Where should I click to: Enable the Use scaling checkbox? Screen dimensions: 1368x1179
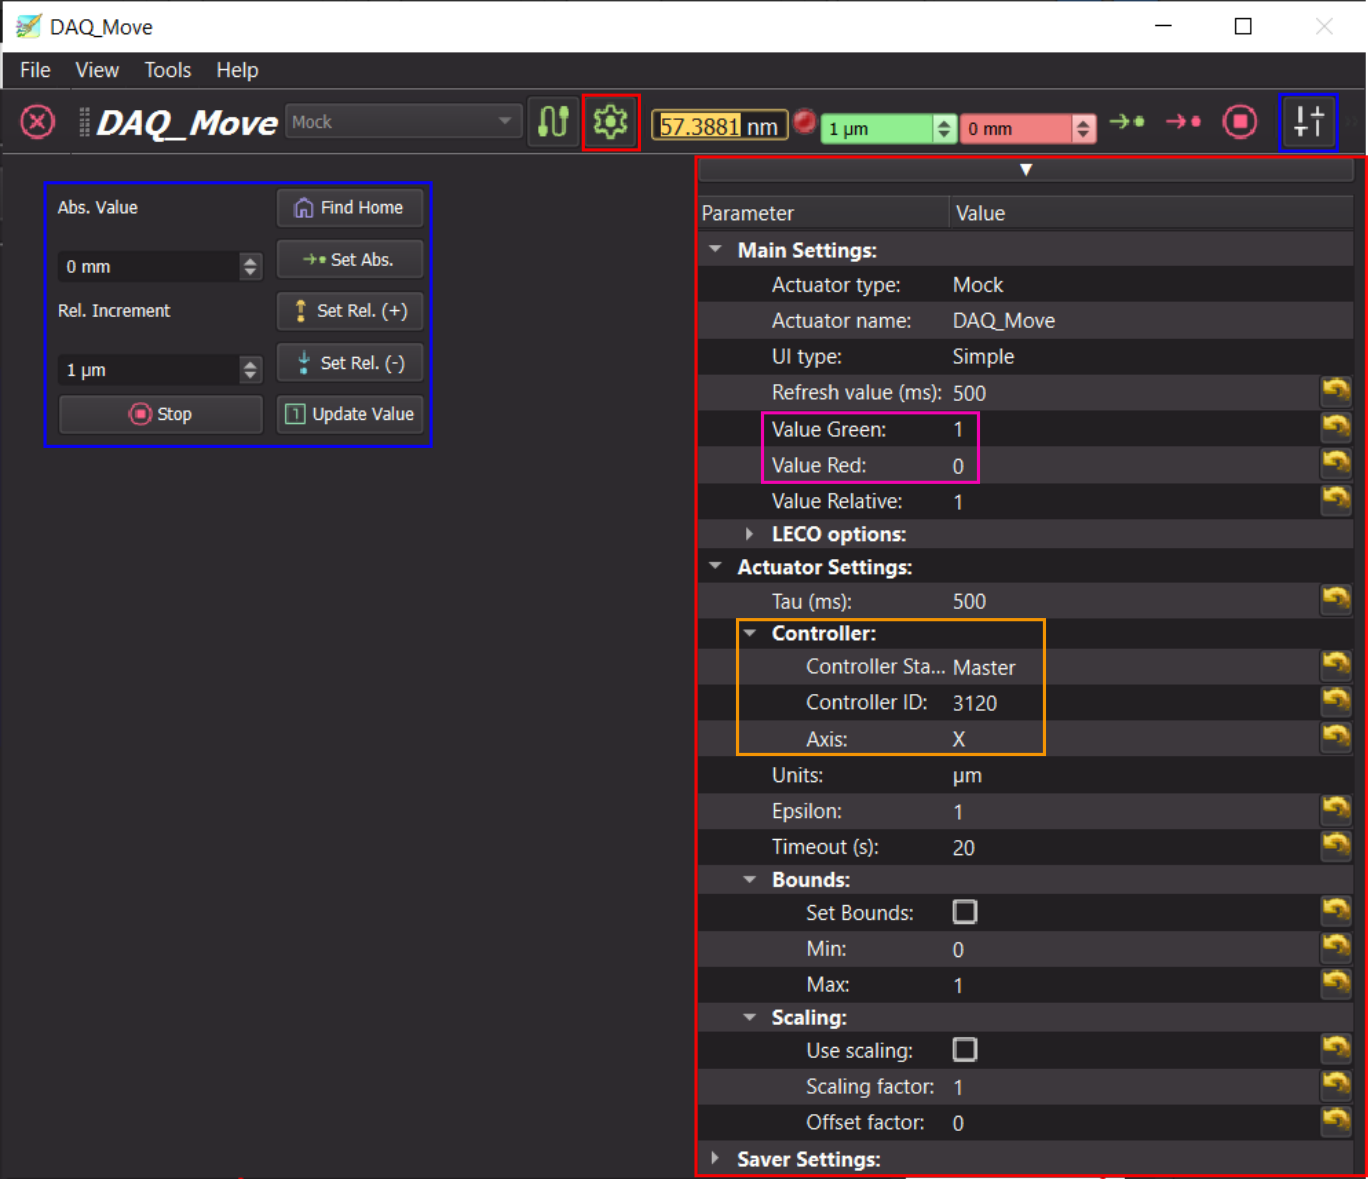pyautogui.click(x=965, y=1050)
